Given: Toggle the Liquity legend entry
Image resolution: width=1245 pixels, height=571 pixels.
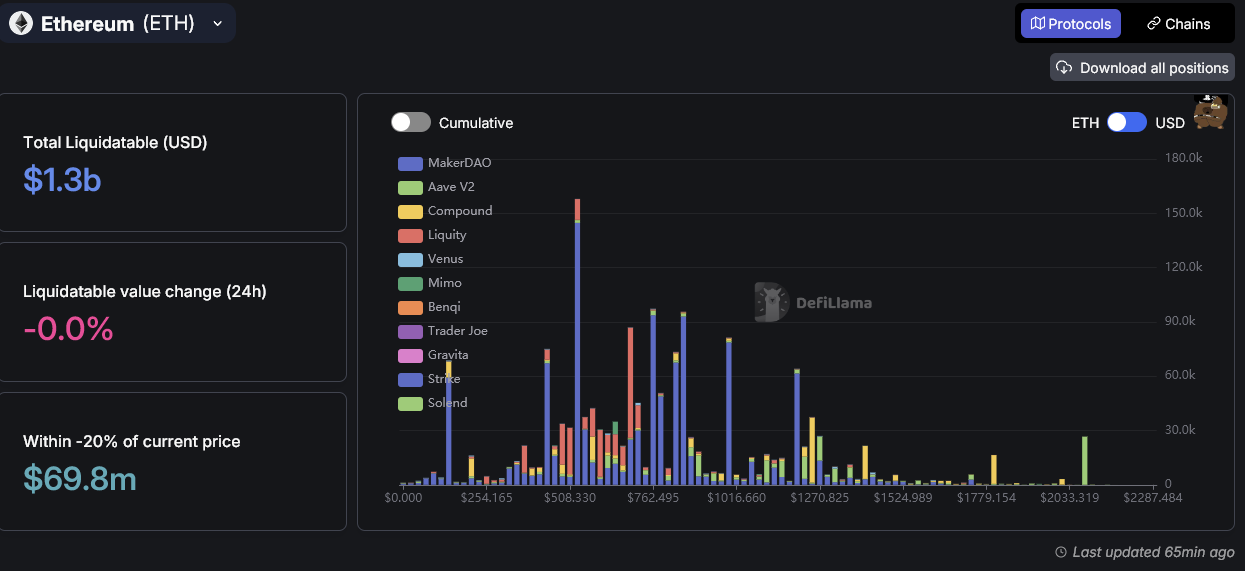Looking at the screenshot, I should tap(432, 235).
